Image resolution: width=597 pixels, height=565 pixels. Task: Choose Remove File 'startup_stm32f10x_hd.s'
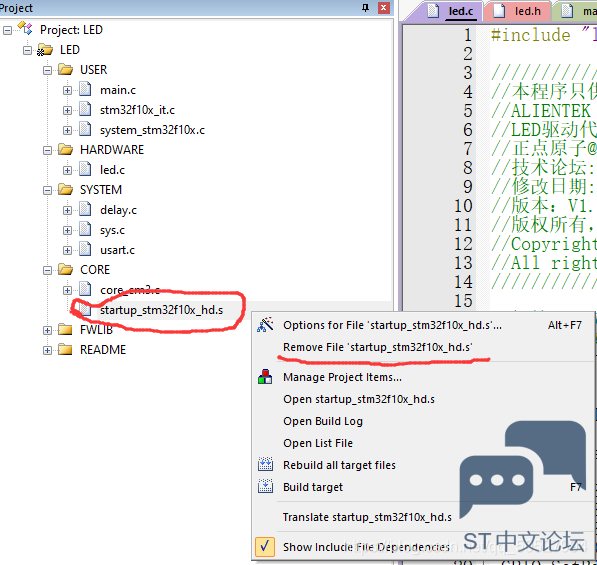tap(423, 347)
